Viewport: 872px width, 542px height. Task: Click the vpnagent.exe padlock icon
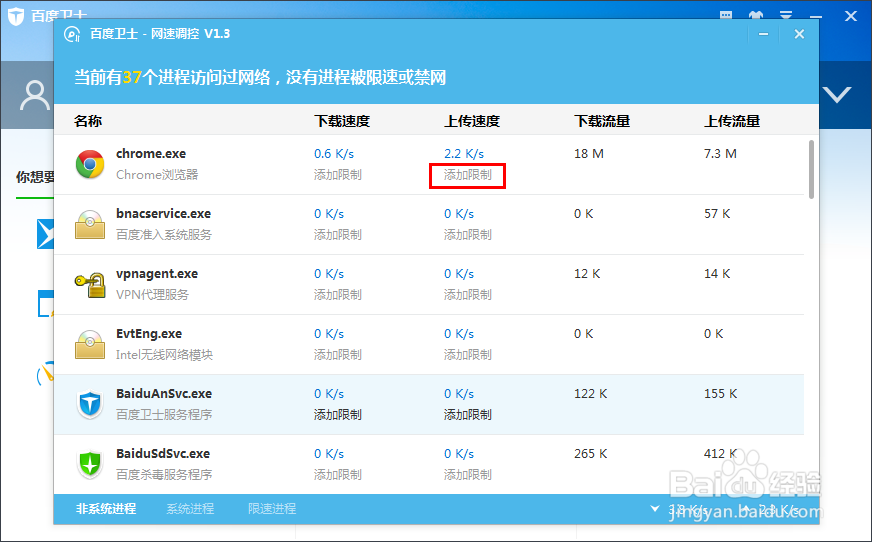click(90, 285)
